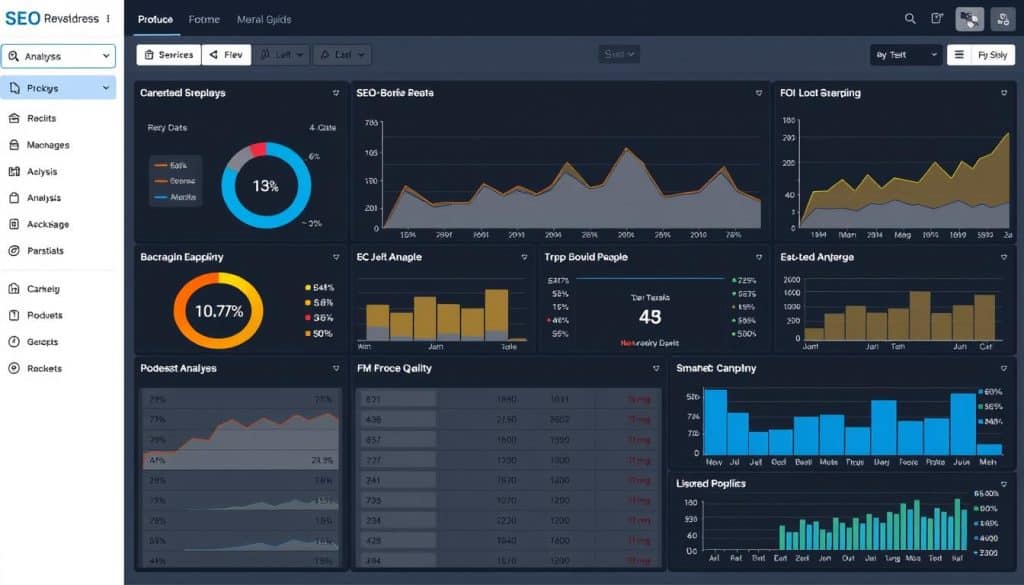
Task: Open the By Teit sort dropdown
Action: (x=905, y=55)
